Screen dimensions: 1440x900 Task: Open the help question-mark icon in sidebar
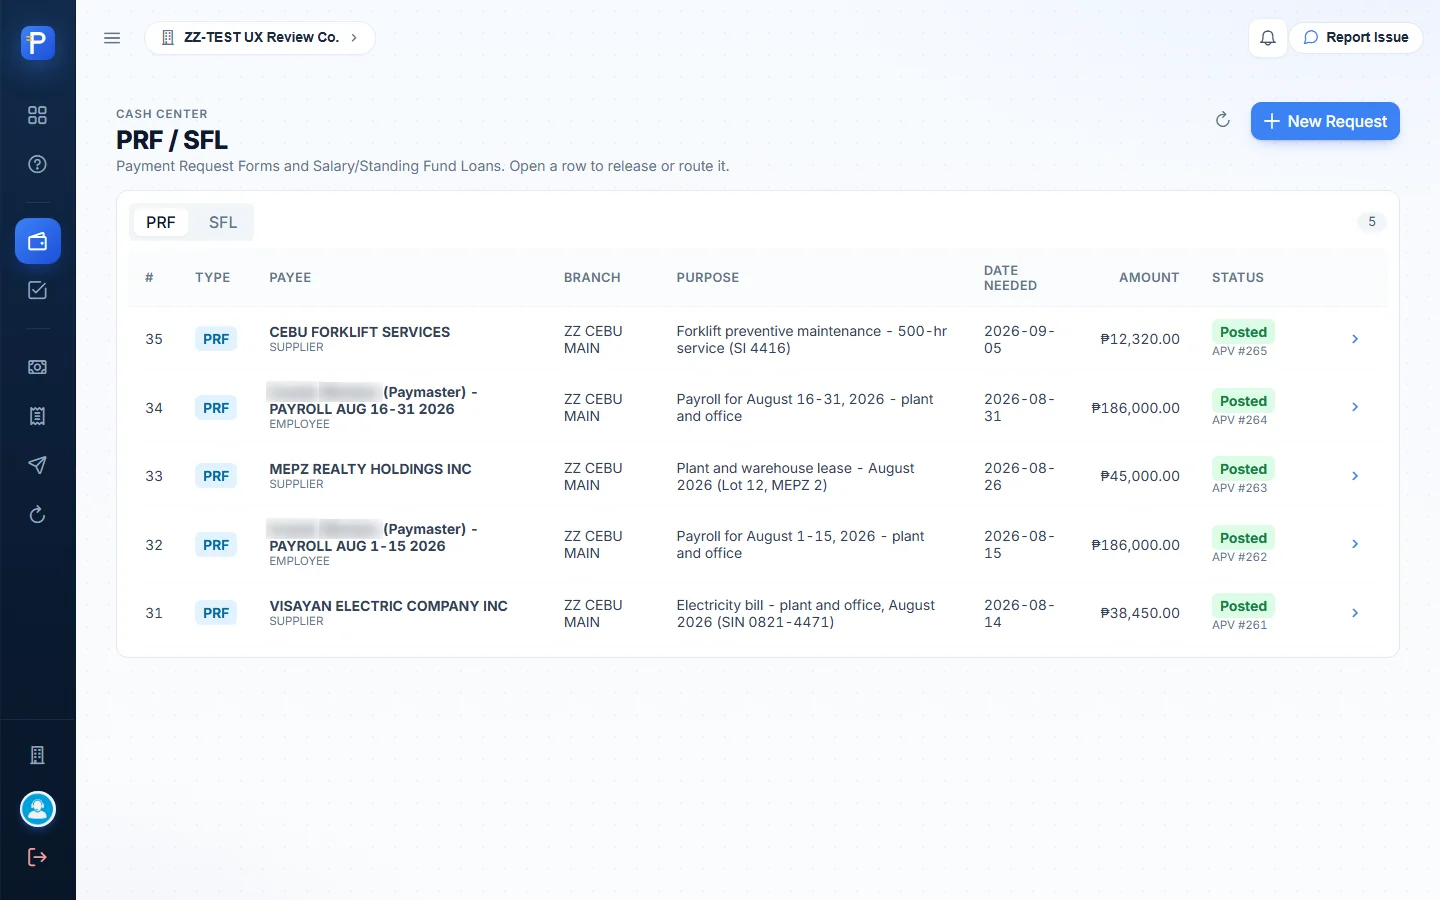click(x=37, y=164)
